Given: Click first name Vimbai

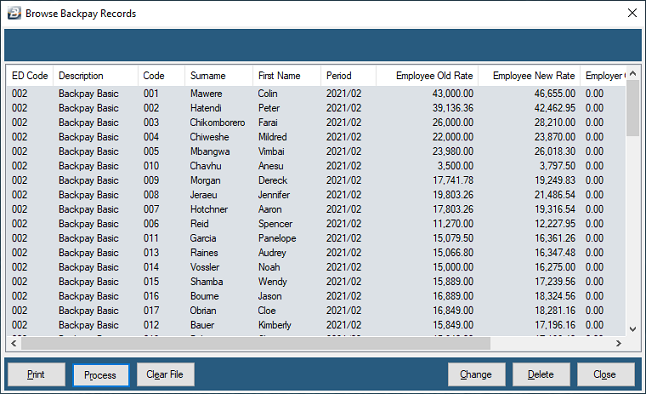Looking at the screenshot, I should (271, 151).
